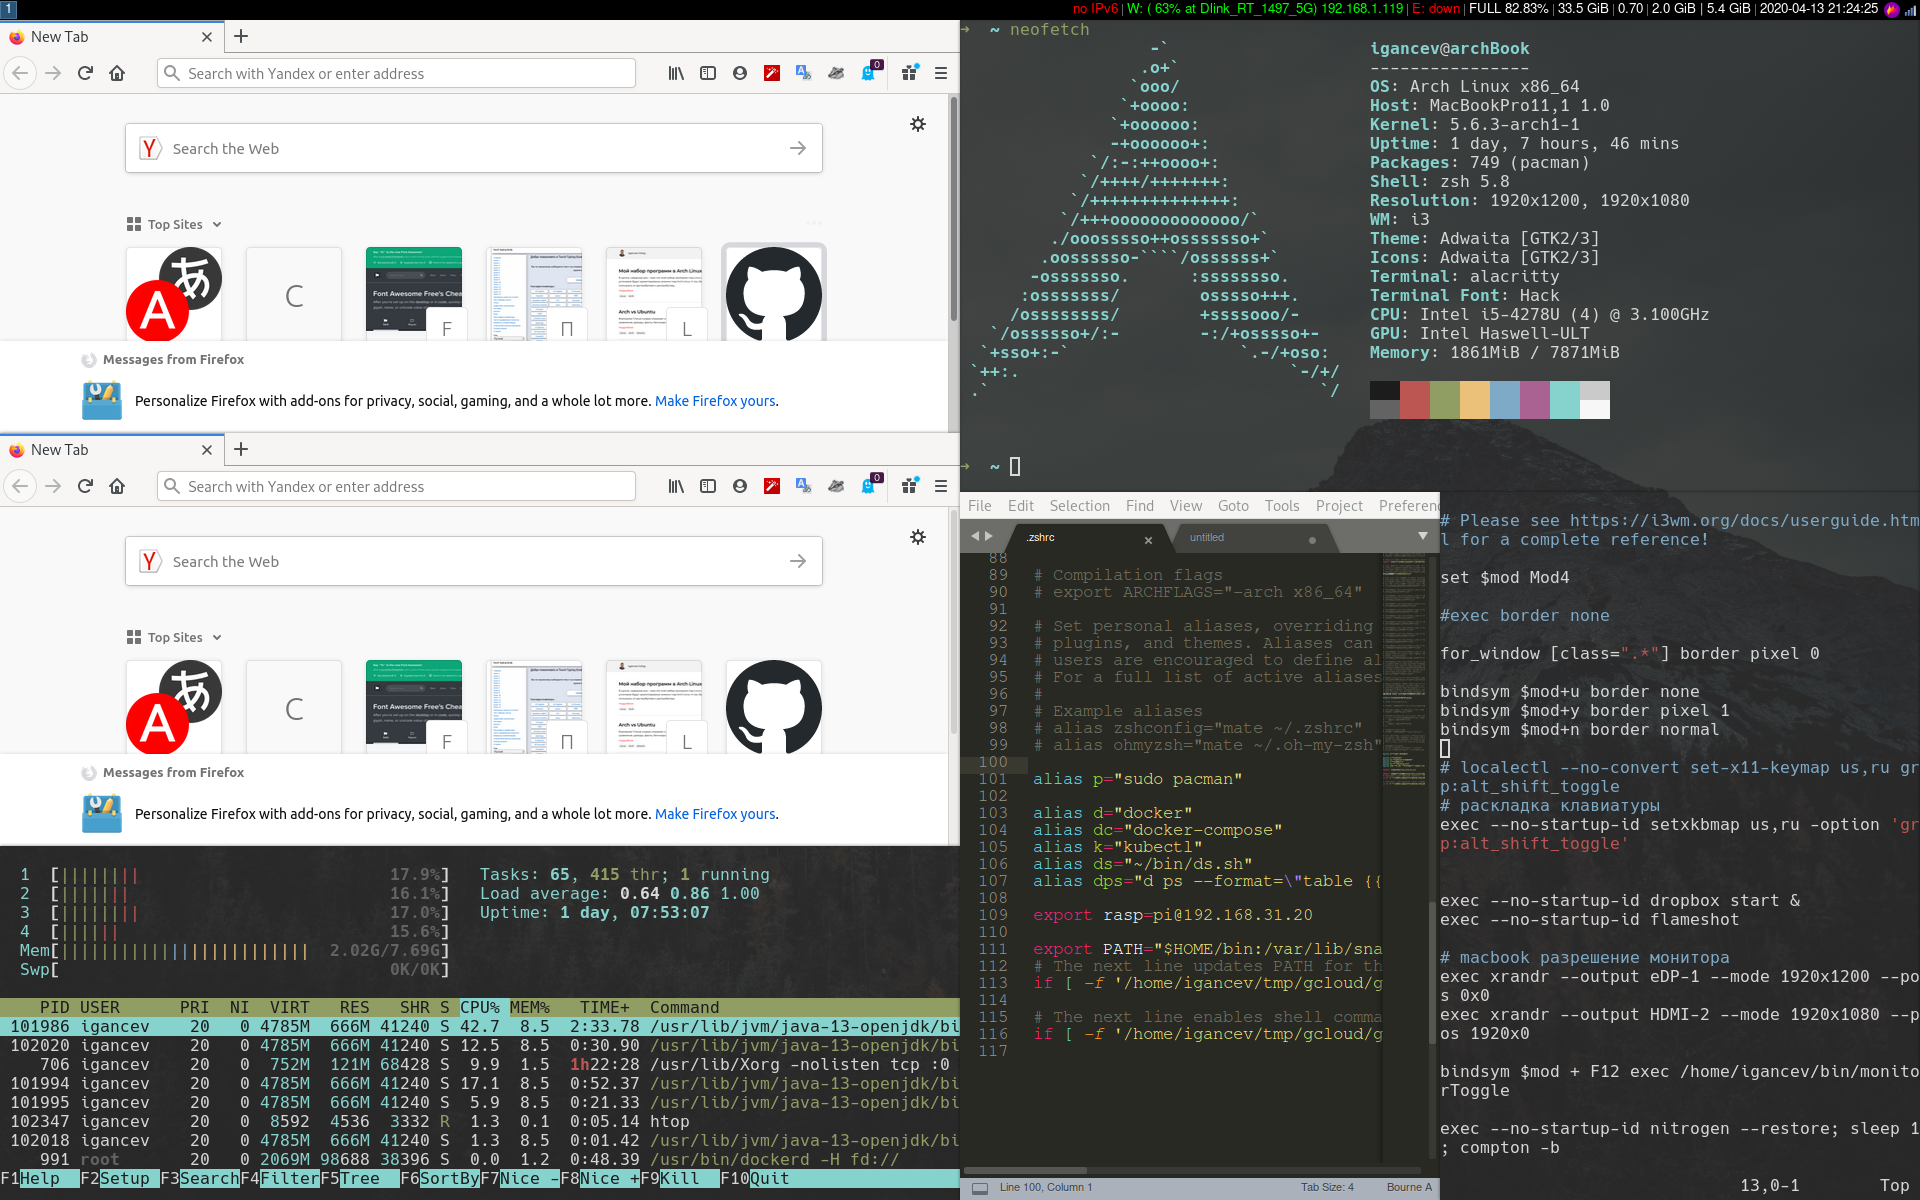This screenshot has height=1200, width=1920.
Task: Click the Sublime Text minimap
Action: point(1405,650)
